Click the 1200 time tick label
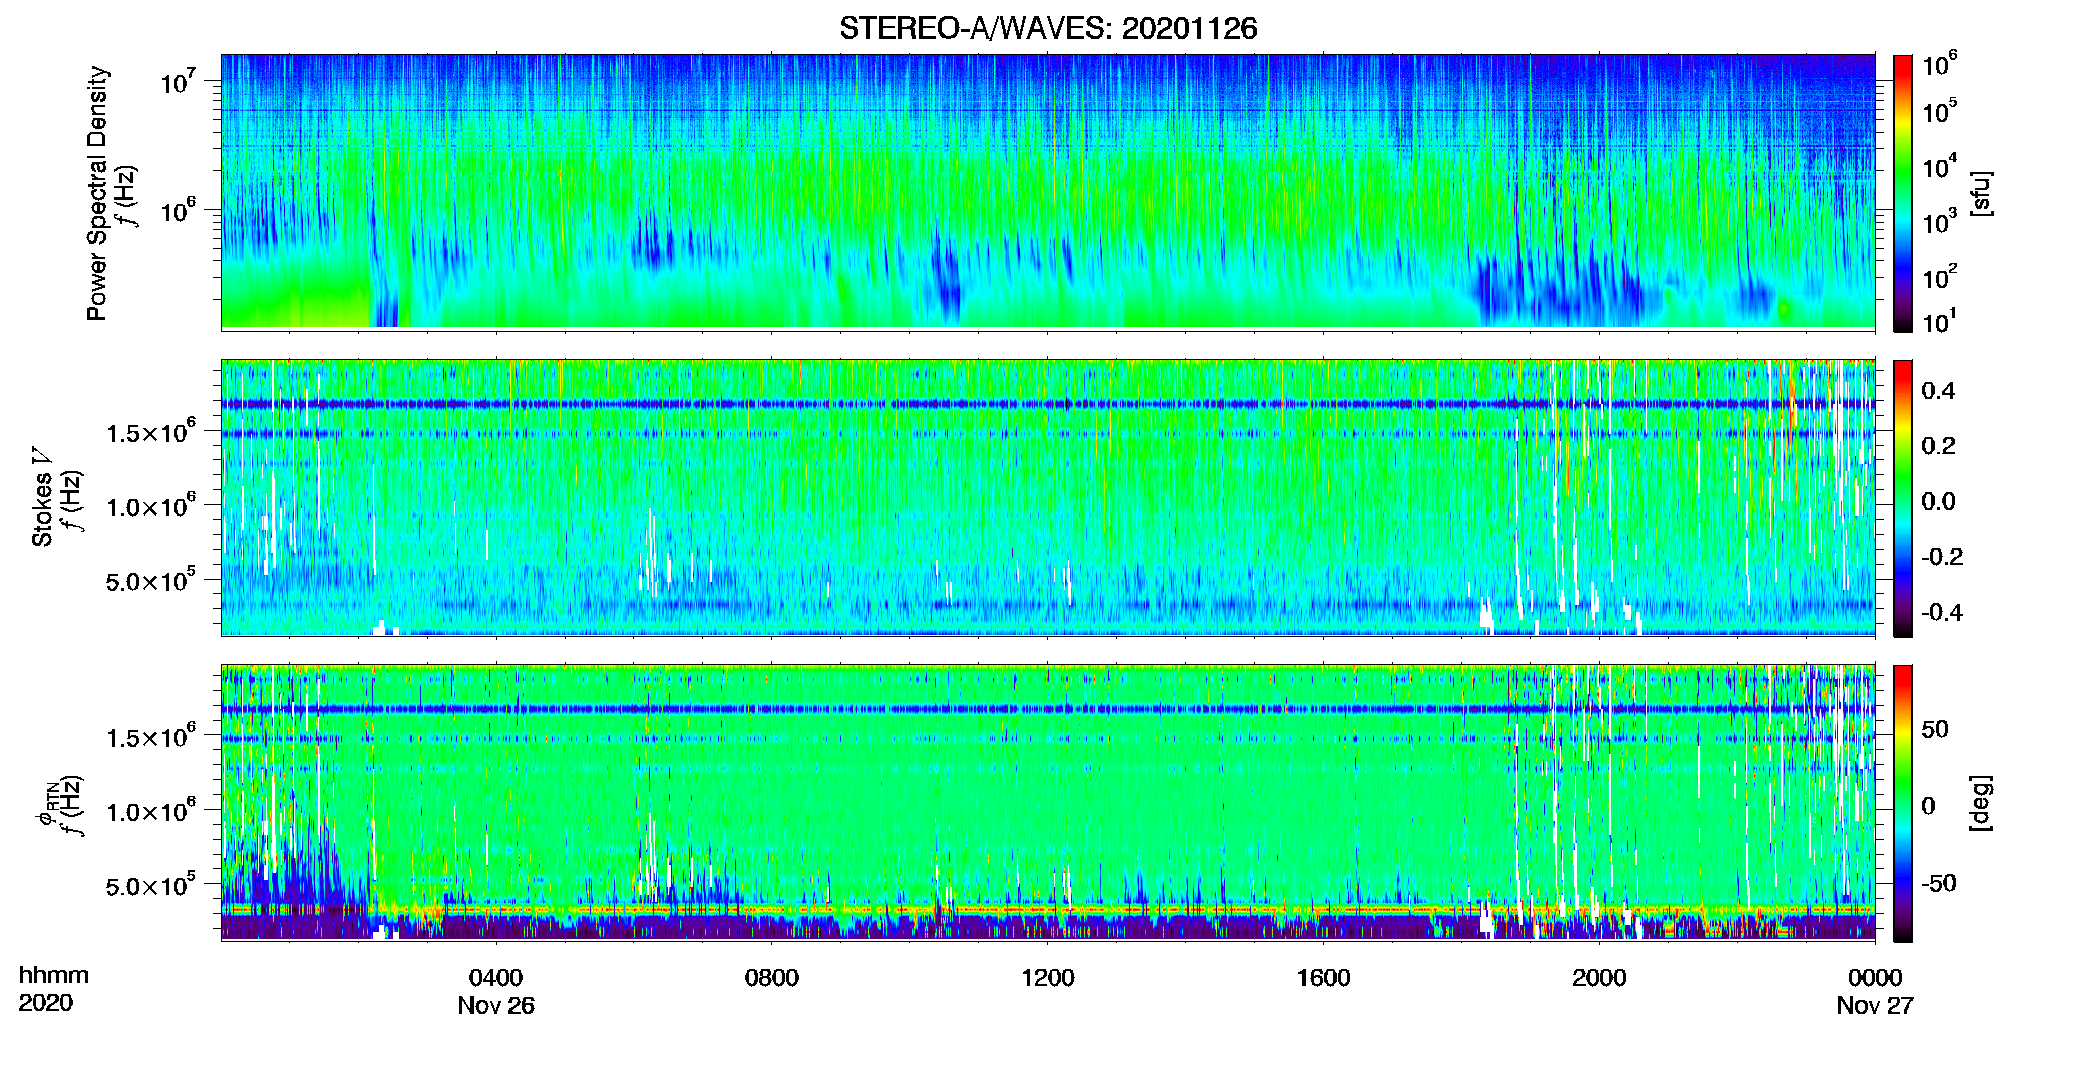This screenshot has width=2096, height=1080. coord(1048,977)
